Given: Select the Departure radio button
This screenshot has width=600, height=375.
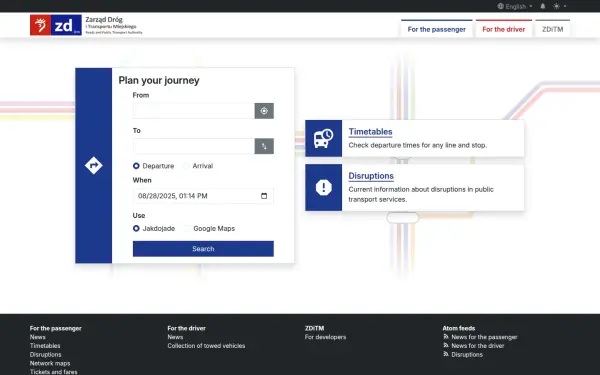Looking at the screenshot, I should click(x=136, y=166).
